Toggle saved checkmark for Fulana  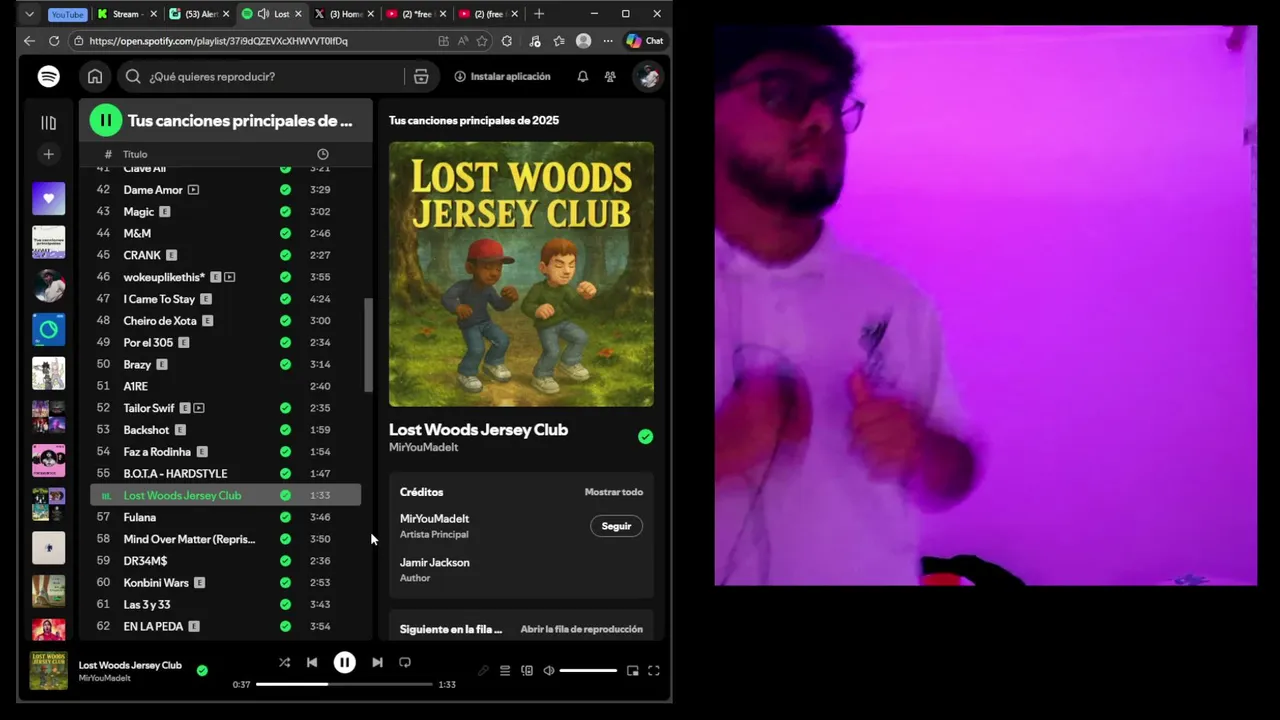coord(285,517)
